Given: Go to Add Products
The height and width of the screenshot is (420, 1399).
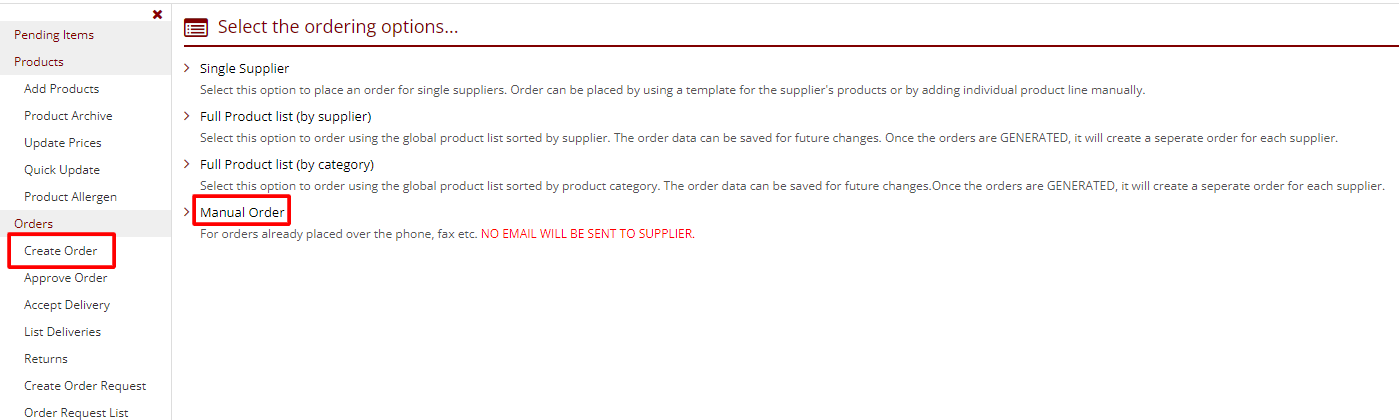Looking at the screenshot, I should pyautogui.click(x=61, y=89).
